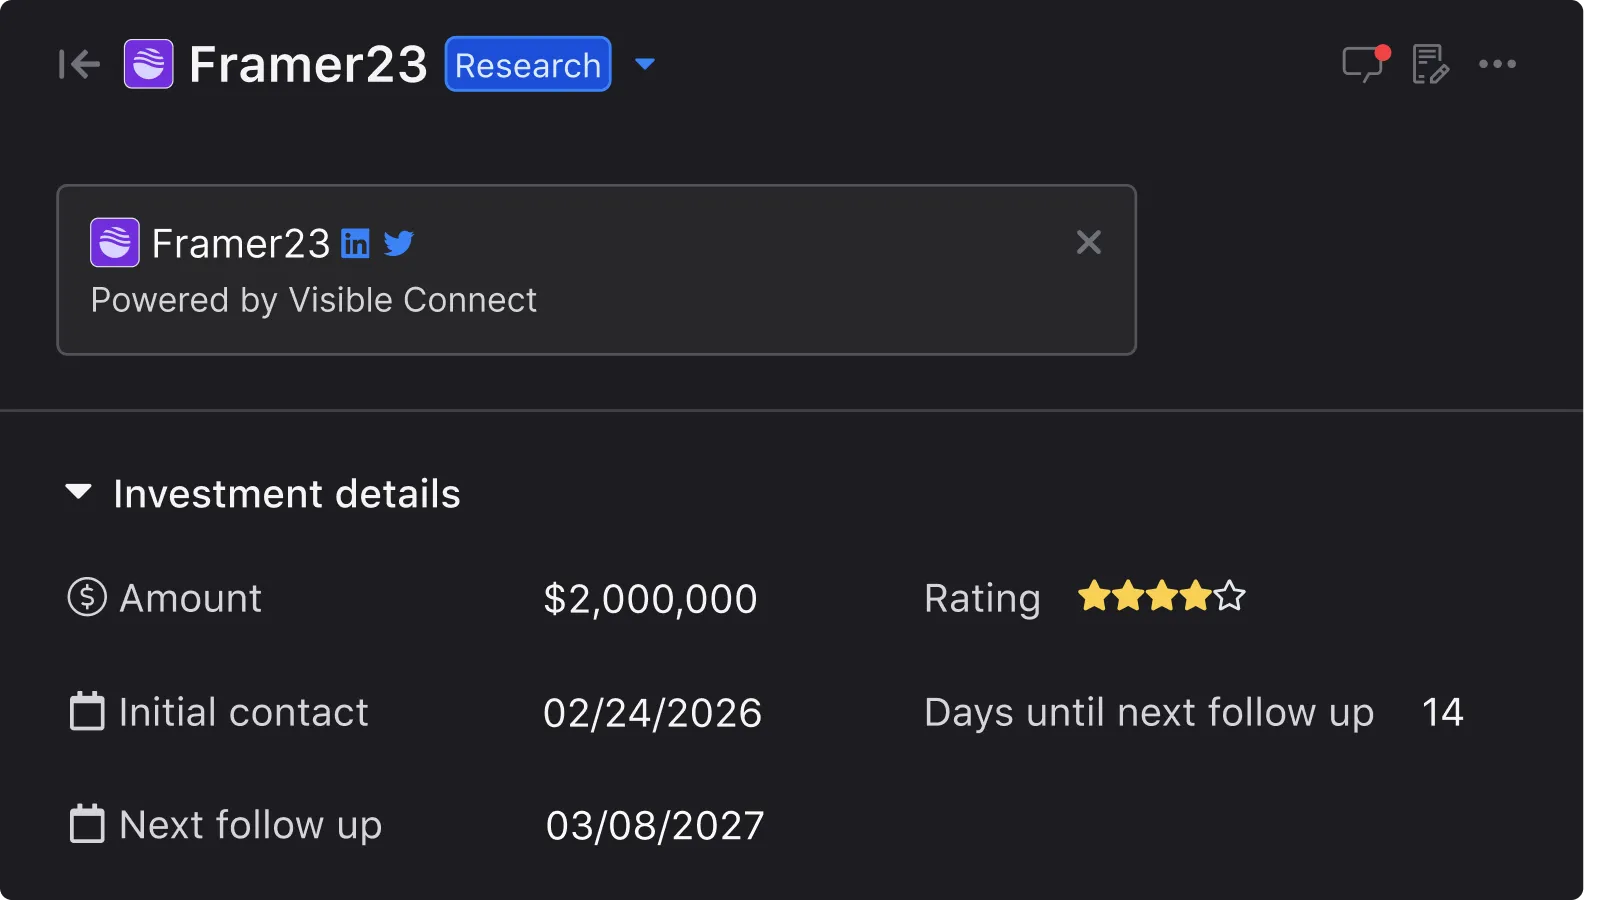Open the notes edit icon
Image resolution: width=1599 pixels, height=900 pixels.
1430,64
